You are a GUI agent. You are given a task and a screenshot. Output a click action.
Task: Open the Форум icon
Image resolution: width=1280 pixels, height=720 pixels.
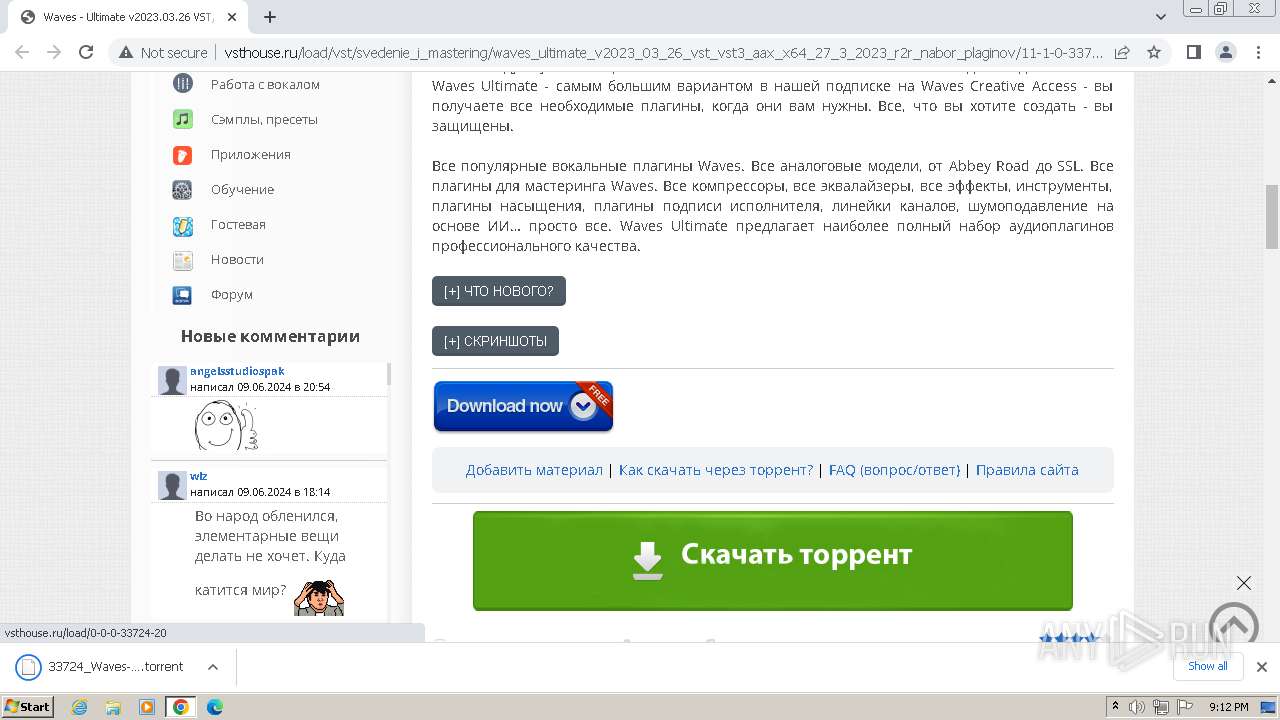pos(182,294)
